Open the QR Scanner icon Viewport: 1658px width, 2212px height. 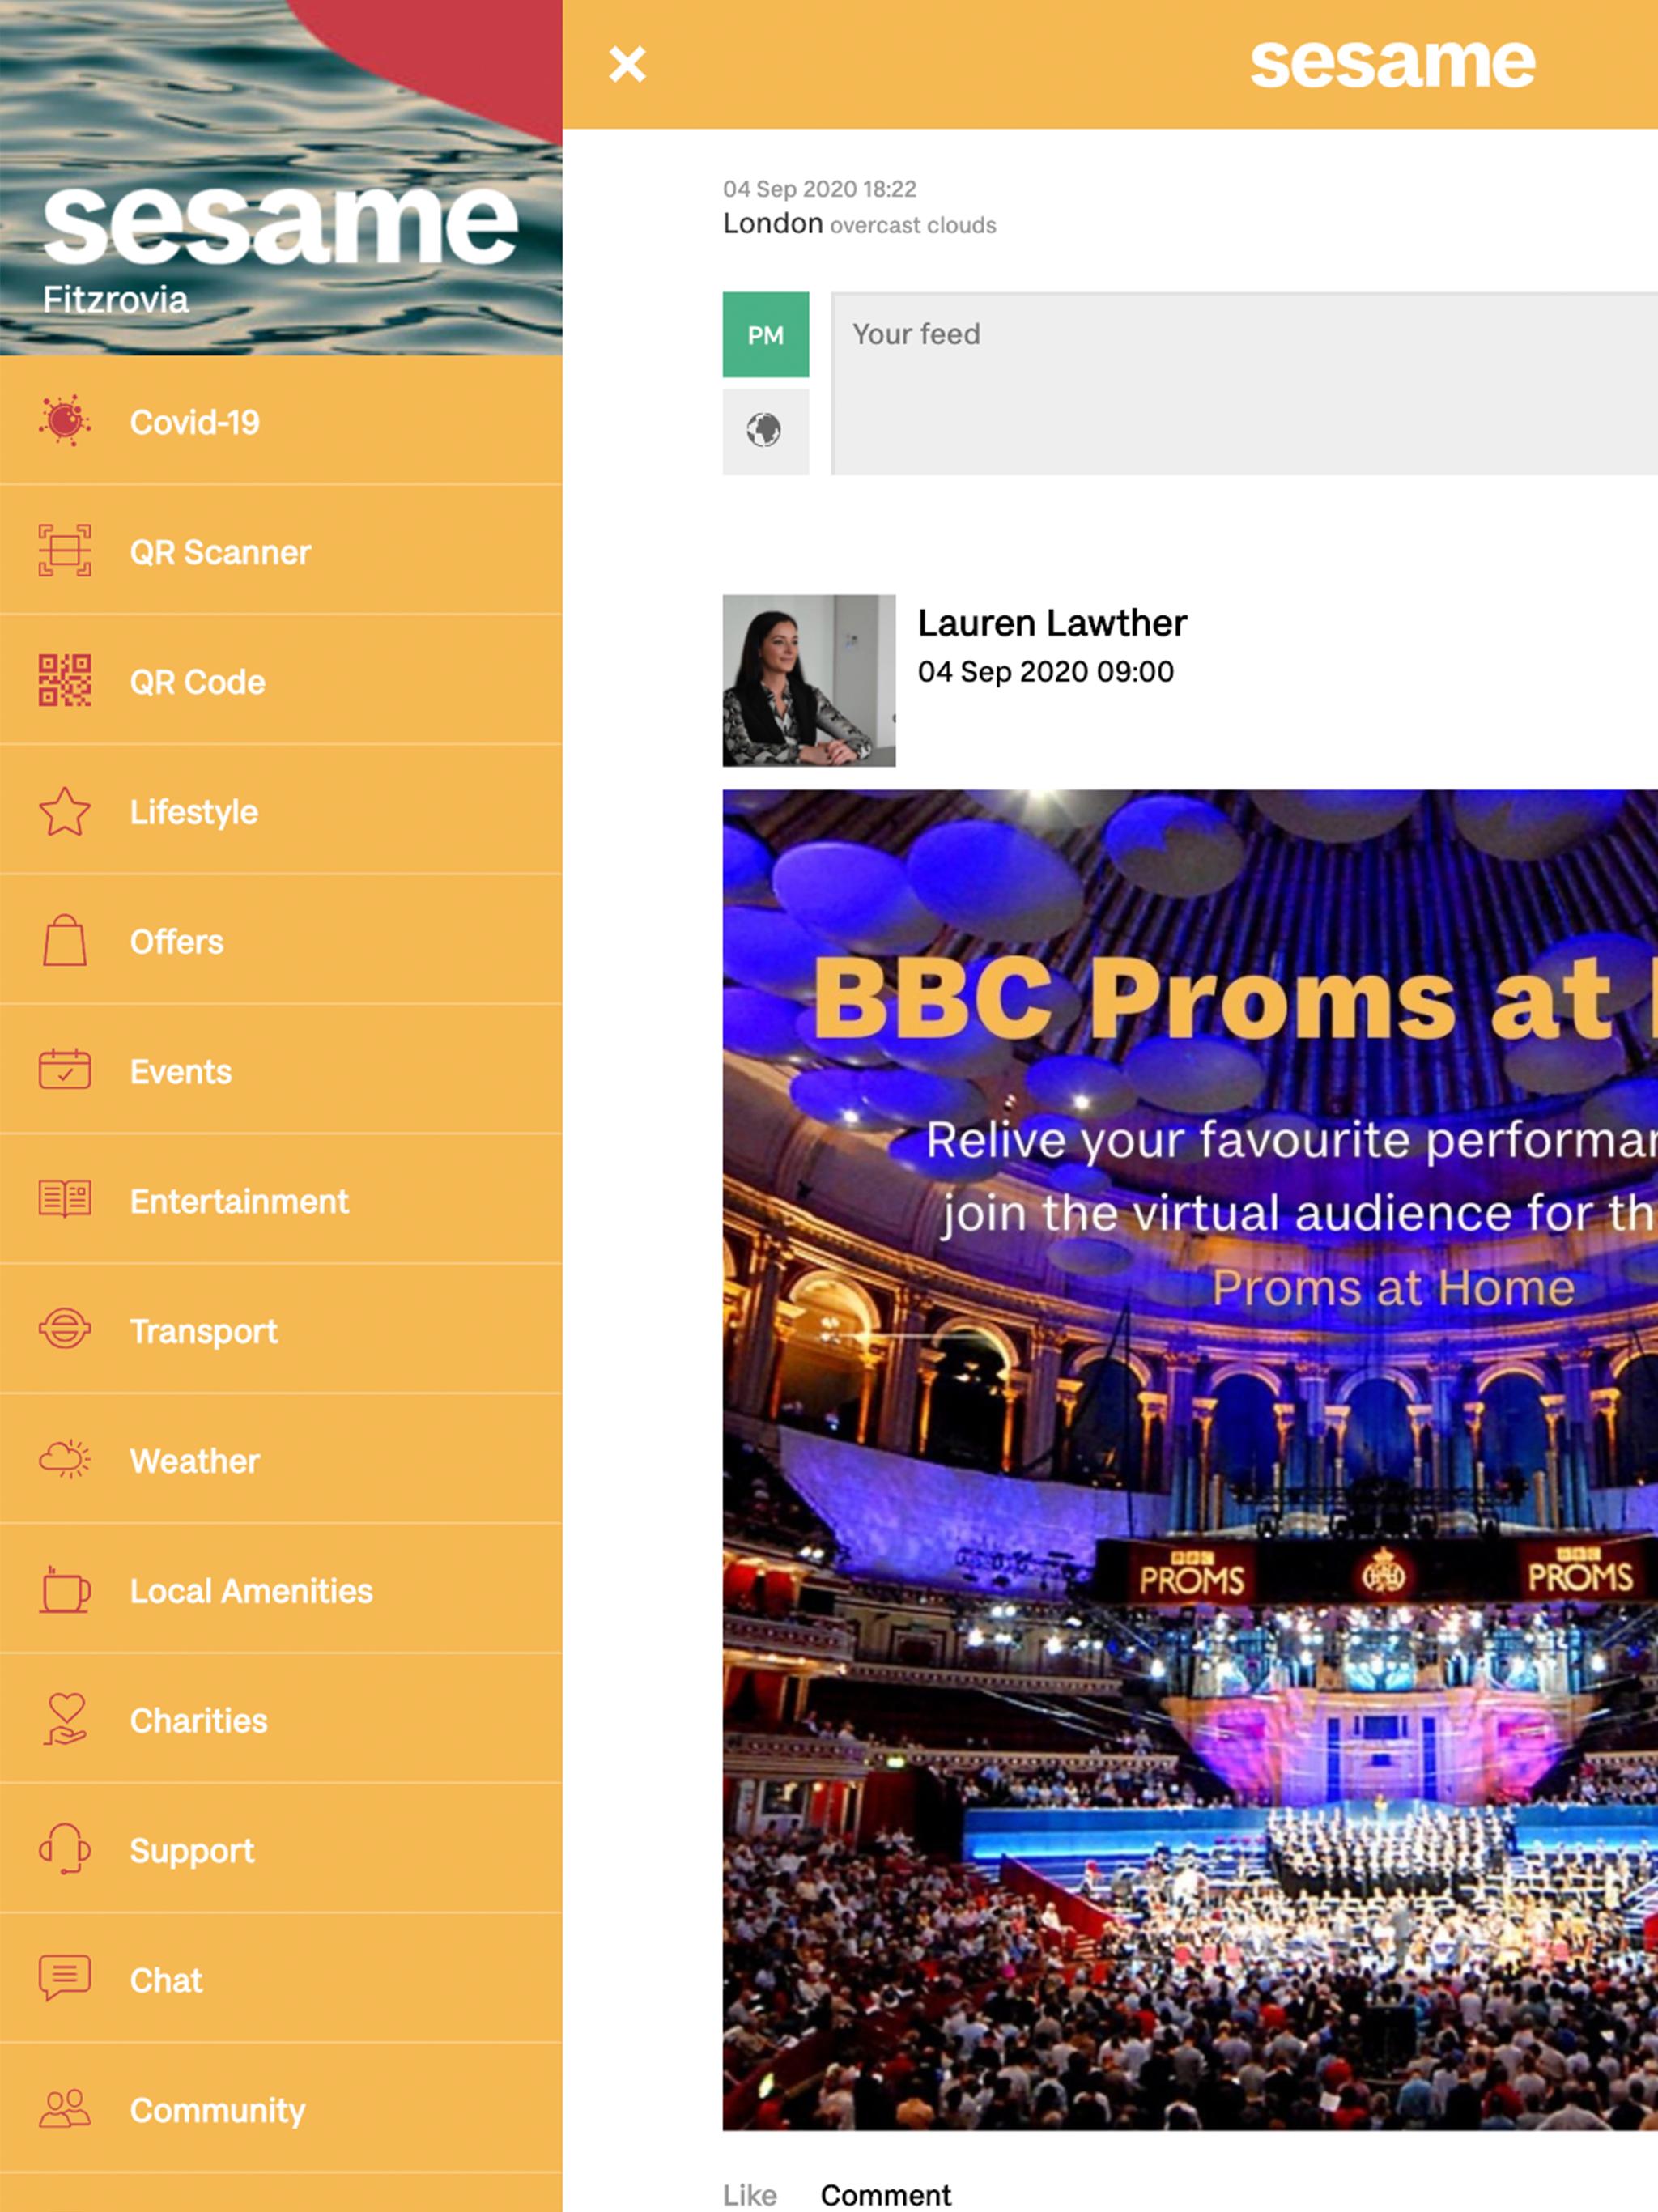(x=64, y=551)
